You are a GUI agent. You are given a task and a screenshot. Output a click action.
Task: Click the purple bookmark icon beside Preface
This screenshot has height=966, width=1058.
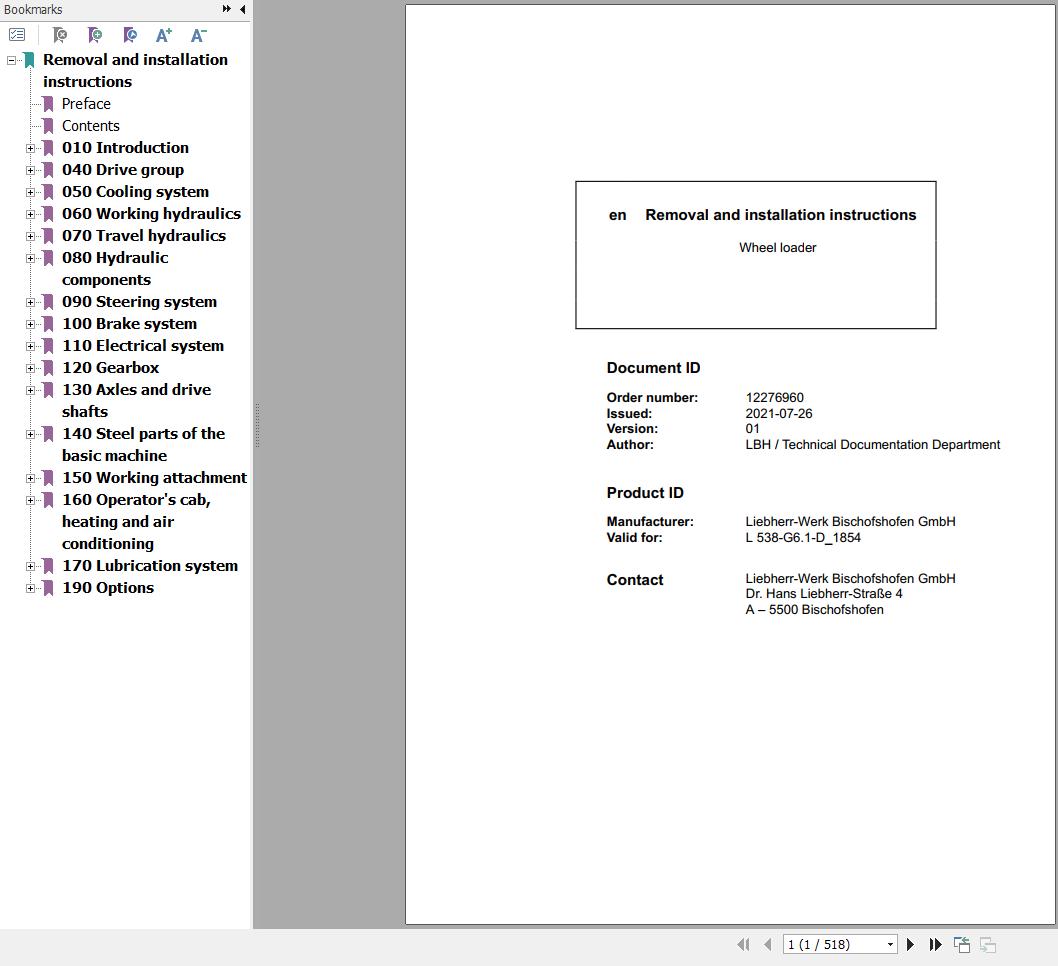(x=48, y=104)
